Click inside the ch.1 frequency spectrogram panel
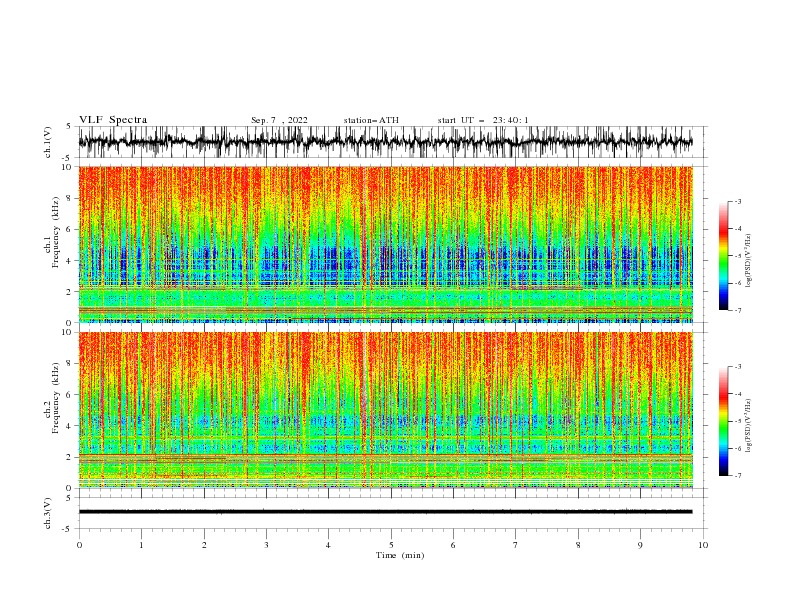Image resolution: width=792 pixels, height=612 pixels. [x=385, y=244]
